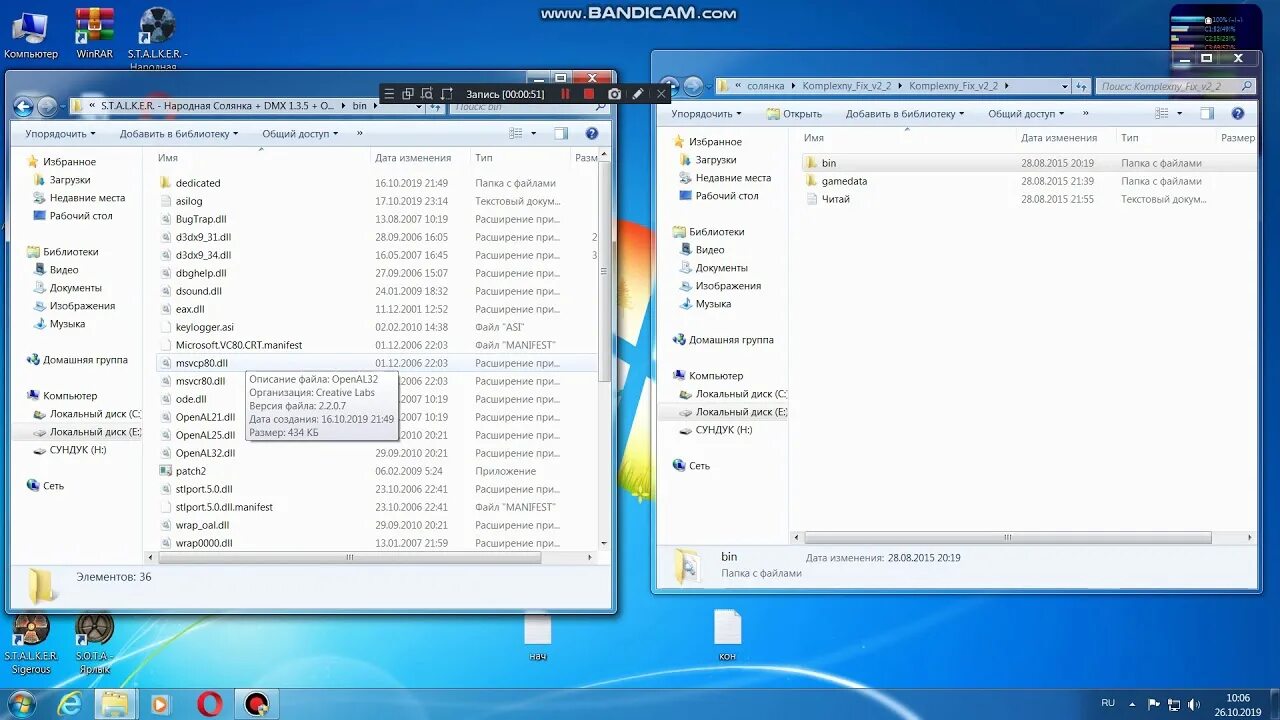Screen dimensions: 1280x720
Task: Click the солянка breadcrumb in address bar
Action: coord(765,86)
